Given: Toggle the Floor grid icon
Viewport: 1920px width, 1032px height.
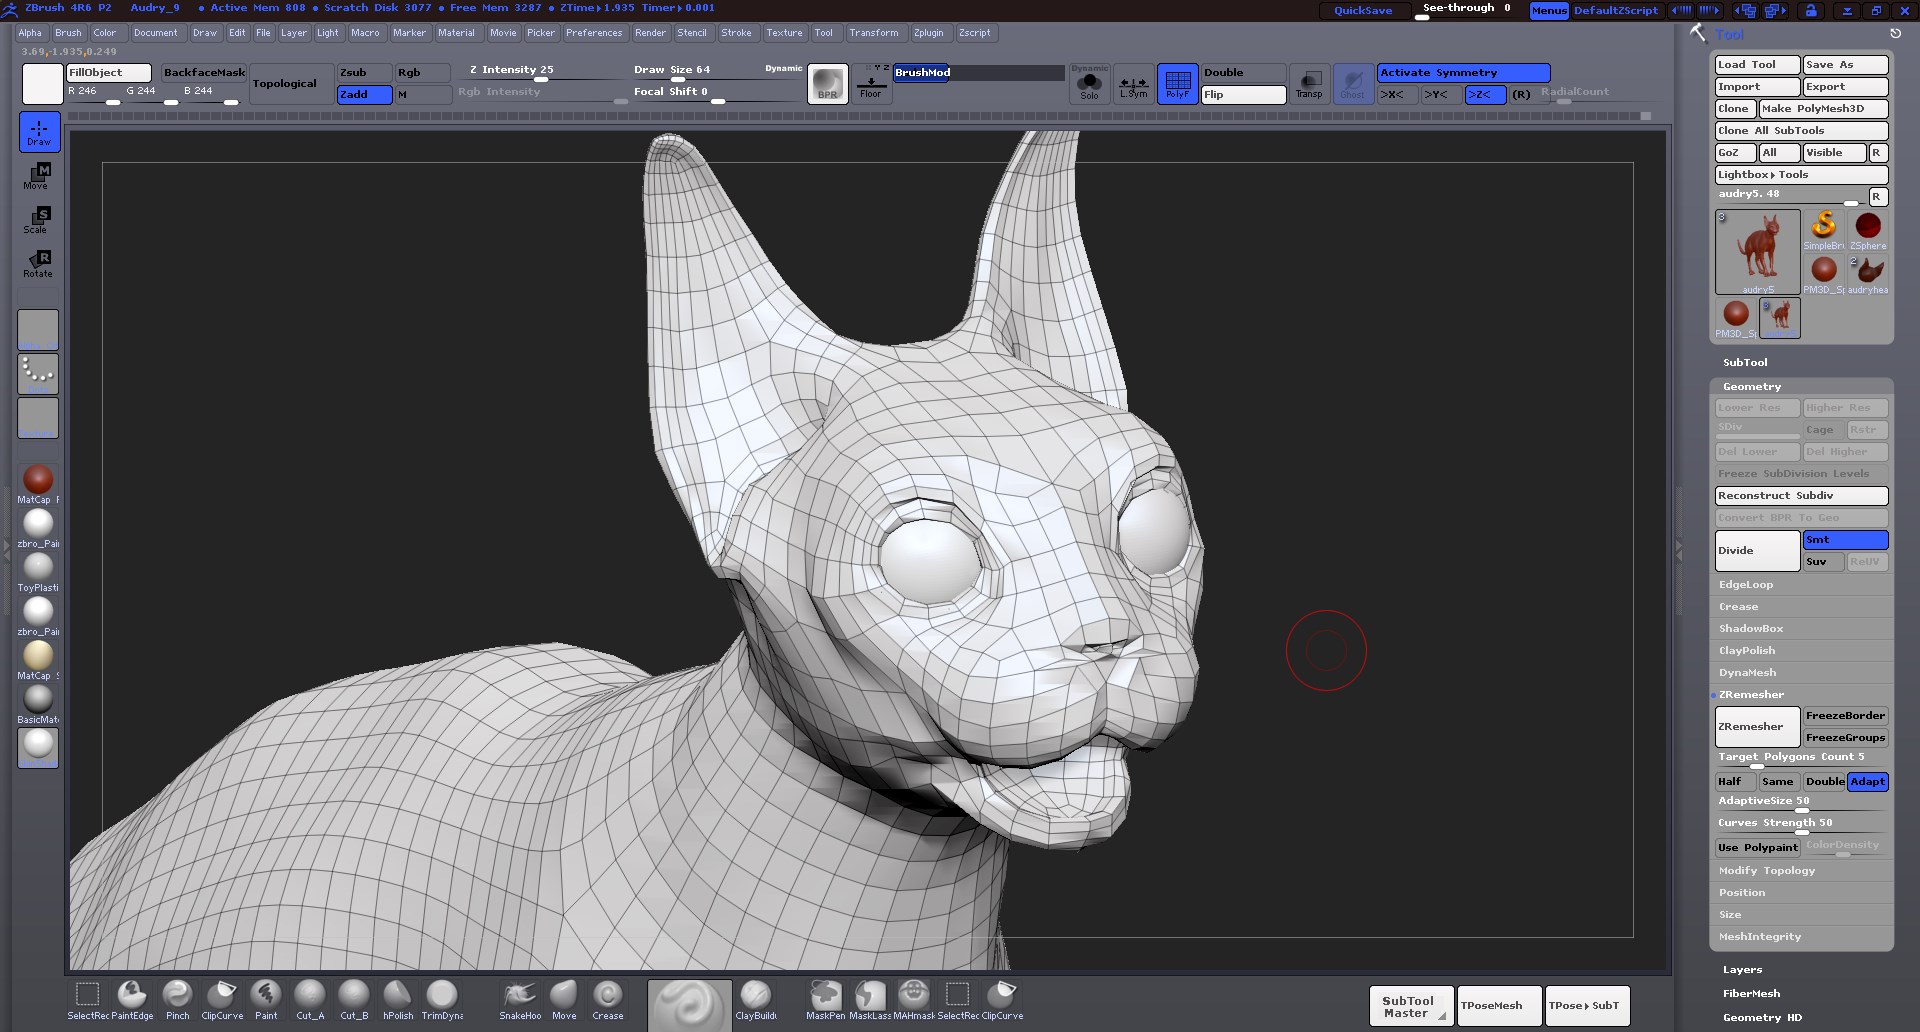Looking at the screenshot, I should tap(871, 86).
